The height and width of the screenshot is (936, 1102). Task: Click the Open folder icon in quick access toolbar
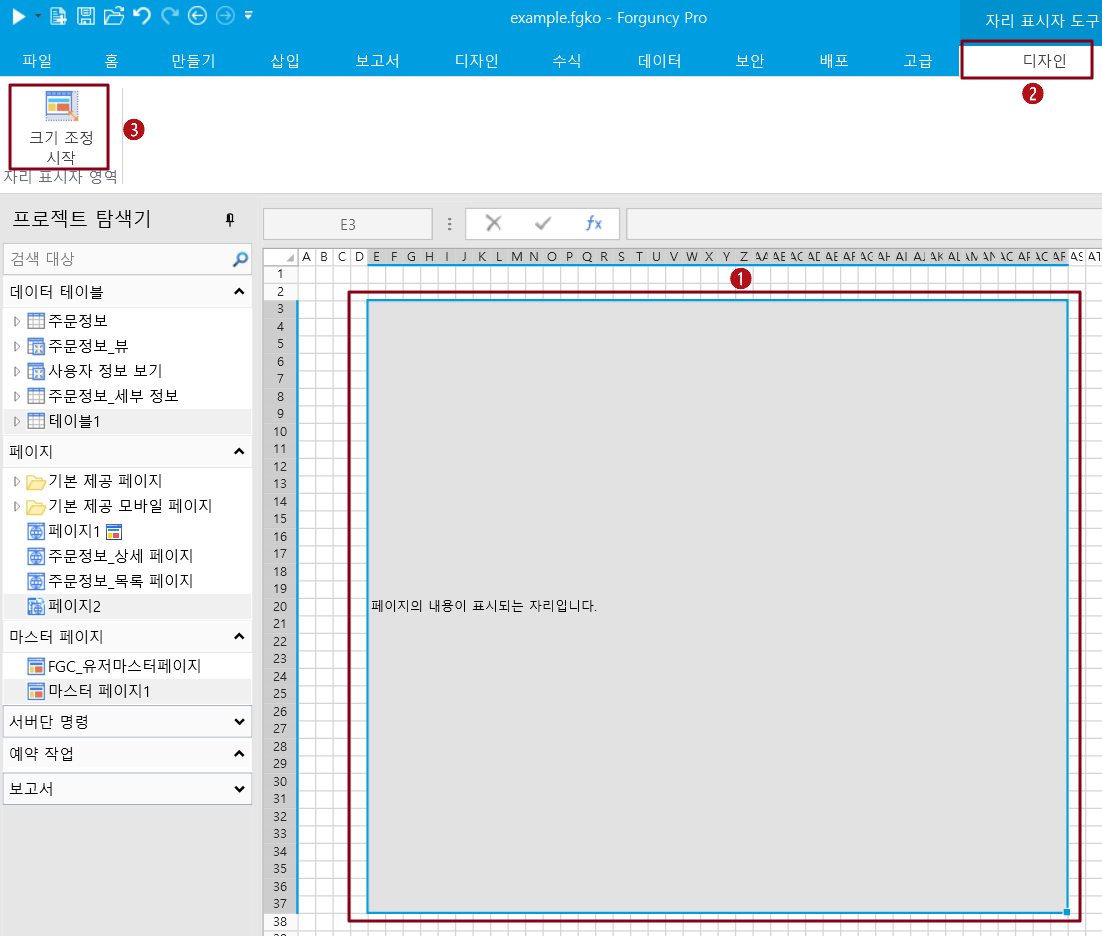(x=114, y=15)
